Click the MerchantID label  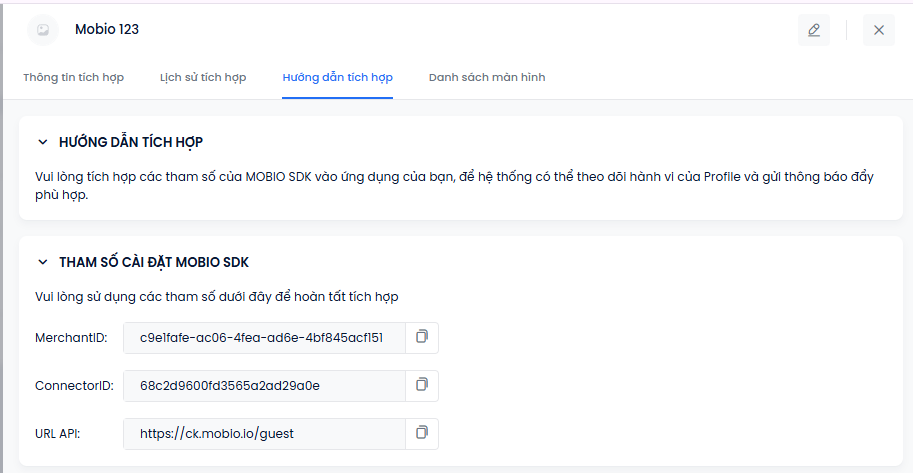click(x=71, y=338)
